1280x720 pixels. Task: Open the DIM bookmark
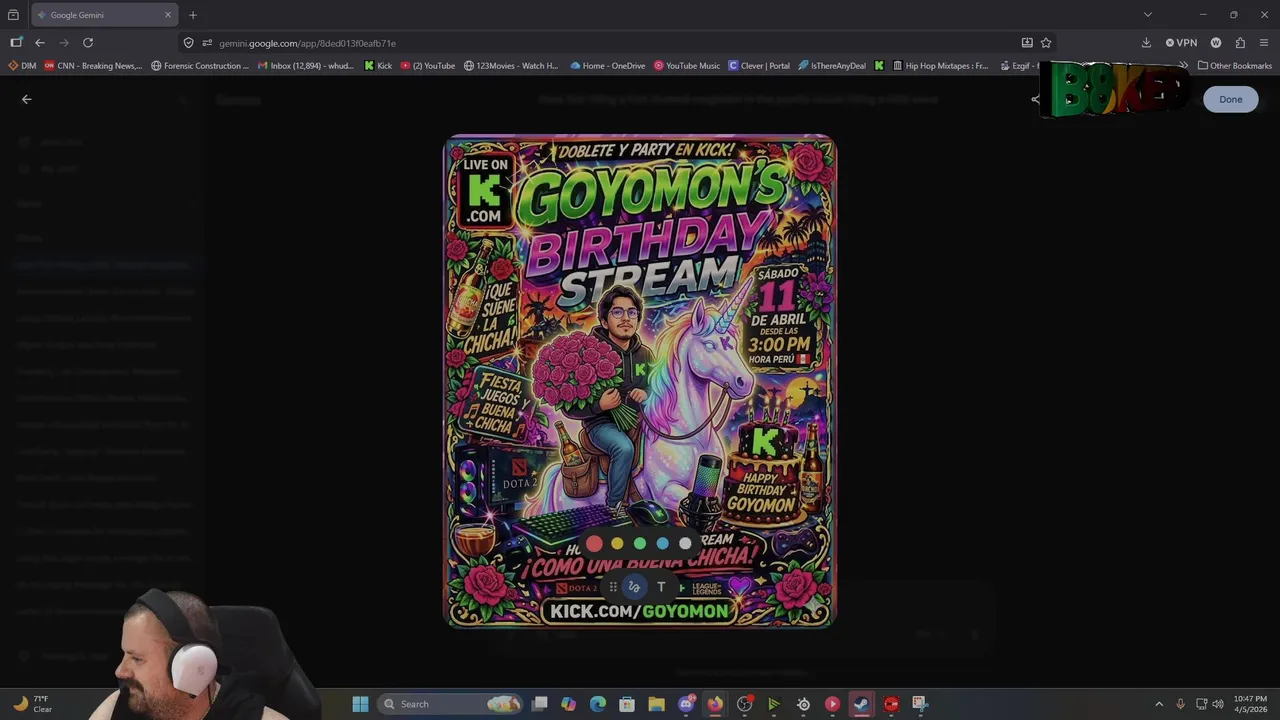22,66
